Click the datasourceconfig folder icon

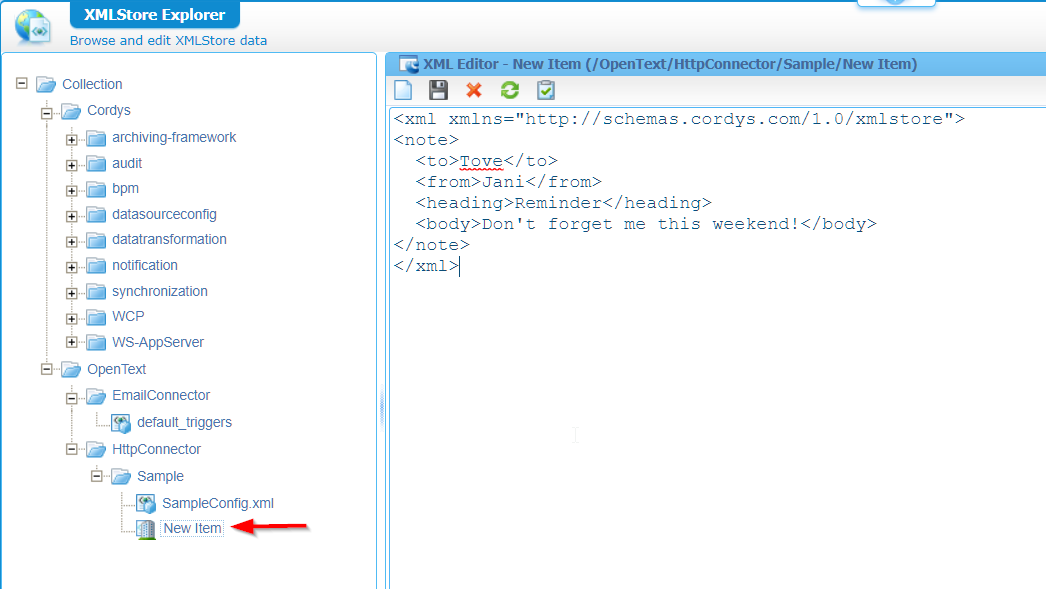(96, 215)
